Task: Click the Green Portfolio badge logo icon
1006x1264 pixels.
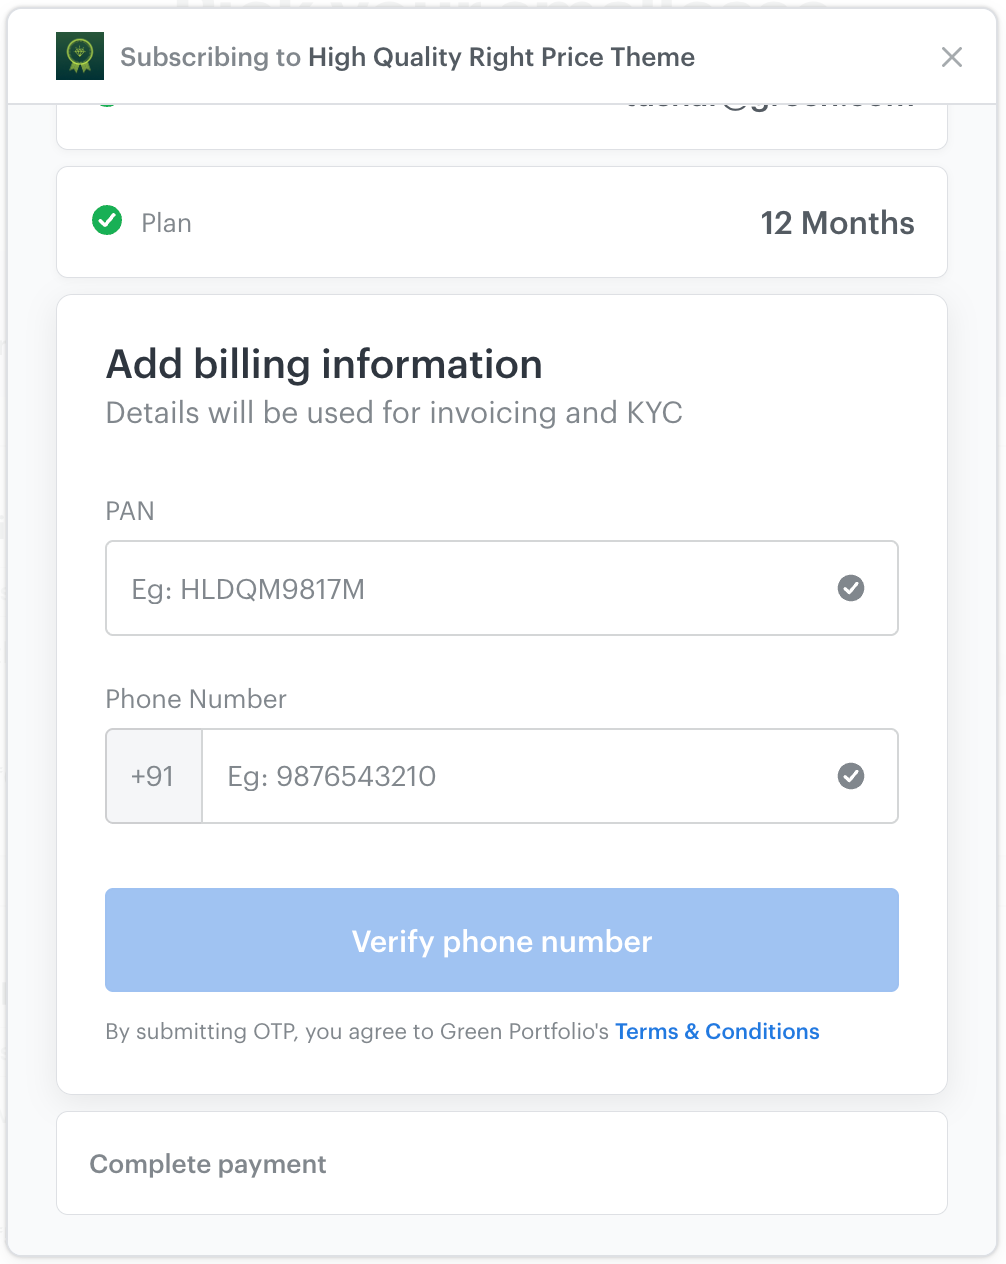Action: (x=80, y=56)
